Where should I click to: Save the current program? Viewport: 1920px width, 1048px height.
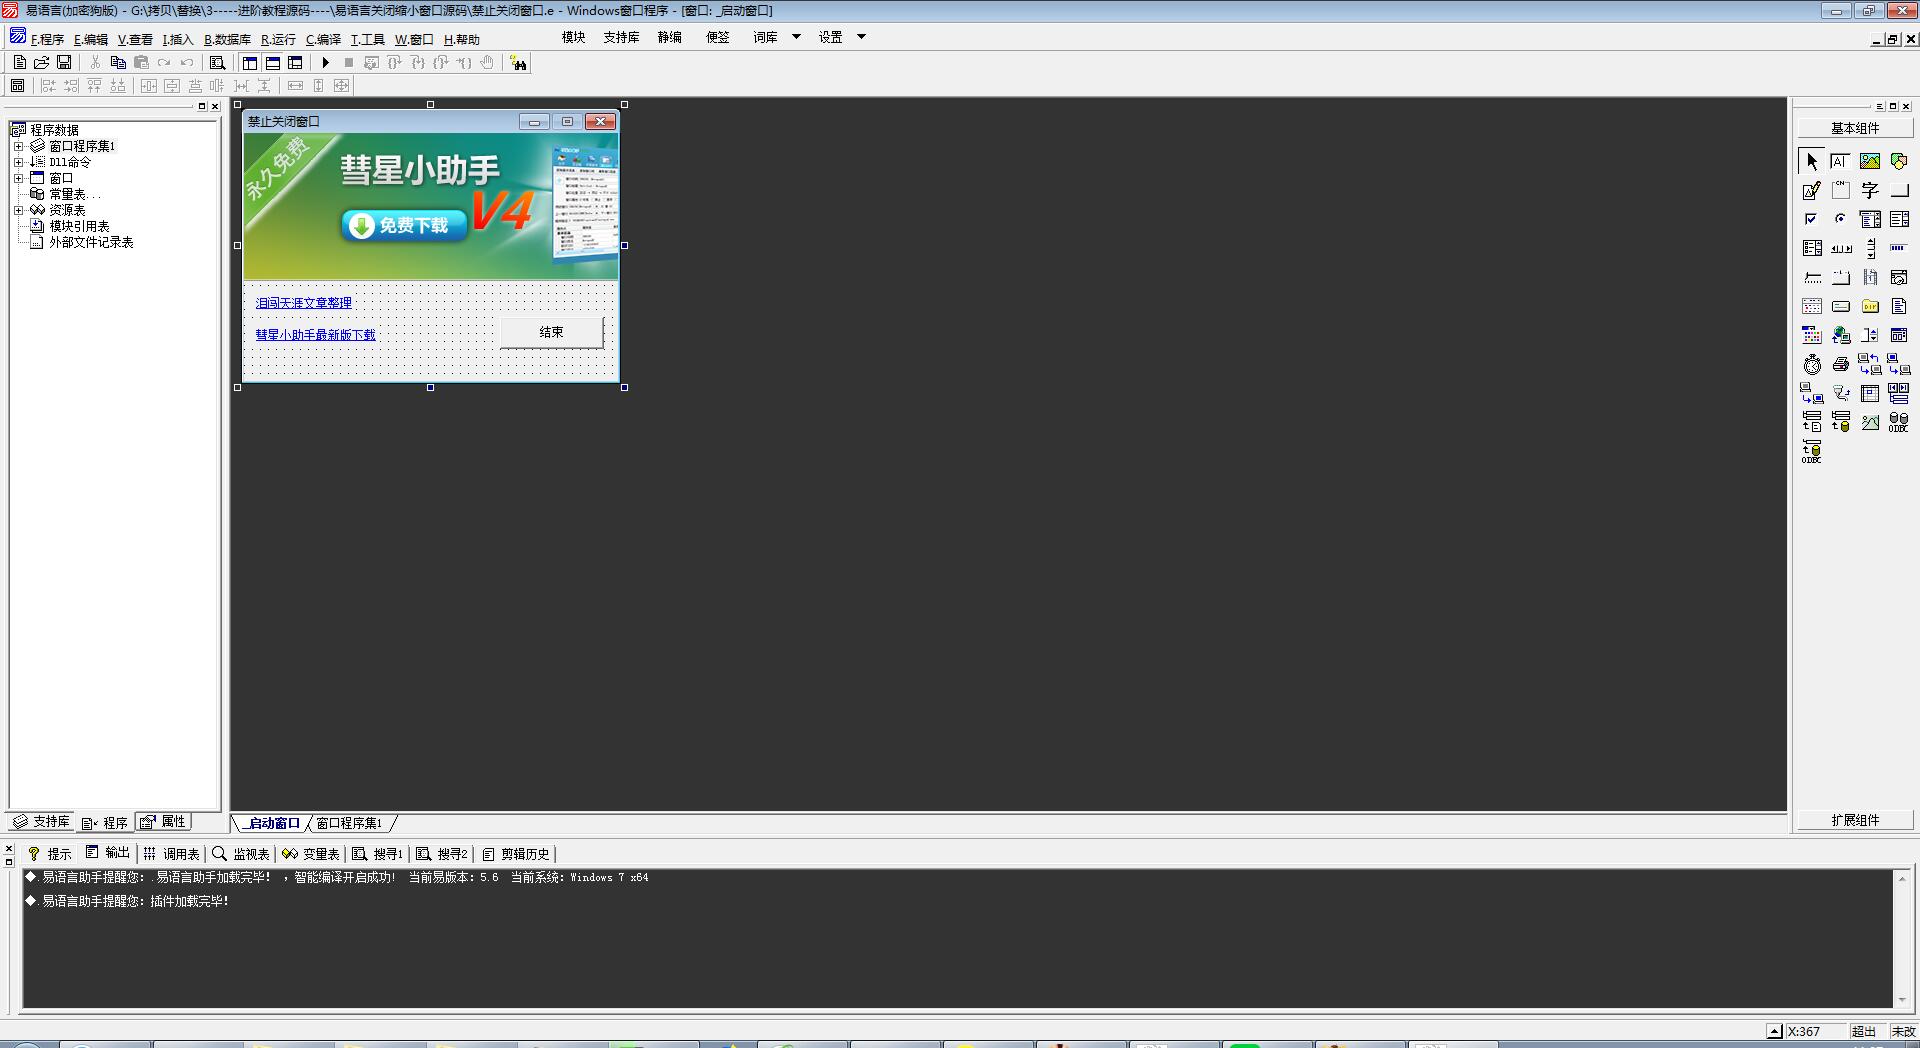click(64, 62)
